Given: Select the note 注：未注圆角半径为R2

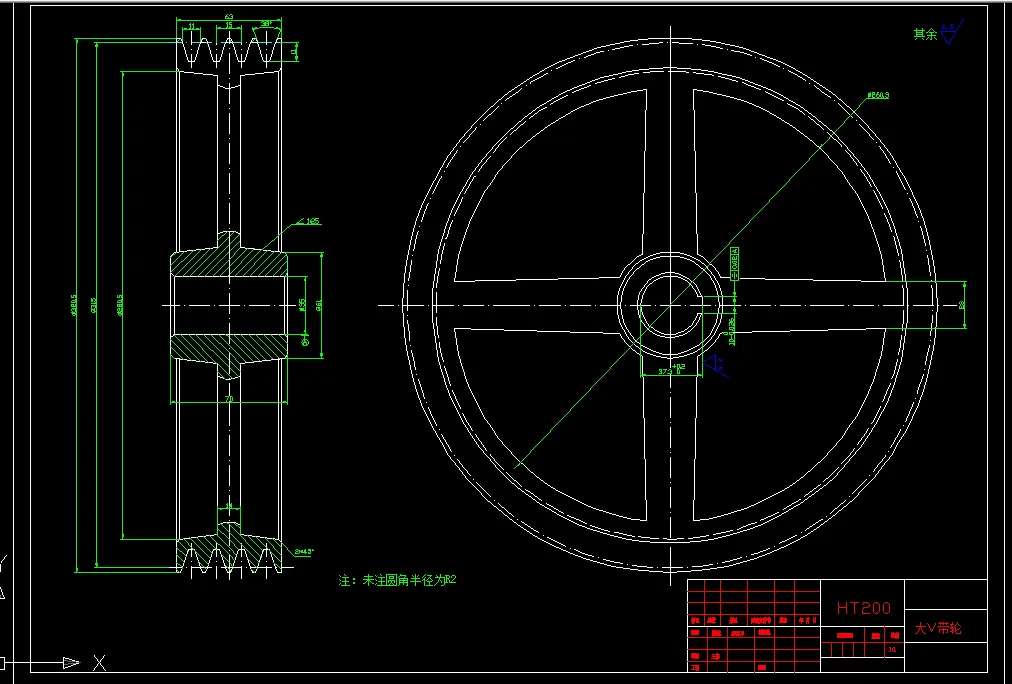Looking at the screenshot, I should 398,580.
